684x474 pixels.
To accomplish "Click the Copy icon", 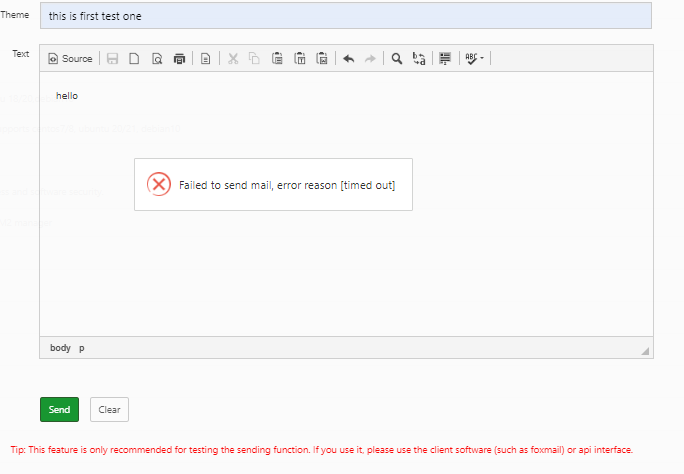I will (254, 58).
